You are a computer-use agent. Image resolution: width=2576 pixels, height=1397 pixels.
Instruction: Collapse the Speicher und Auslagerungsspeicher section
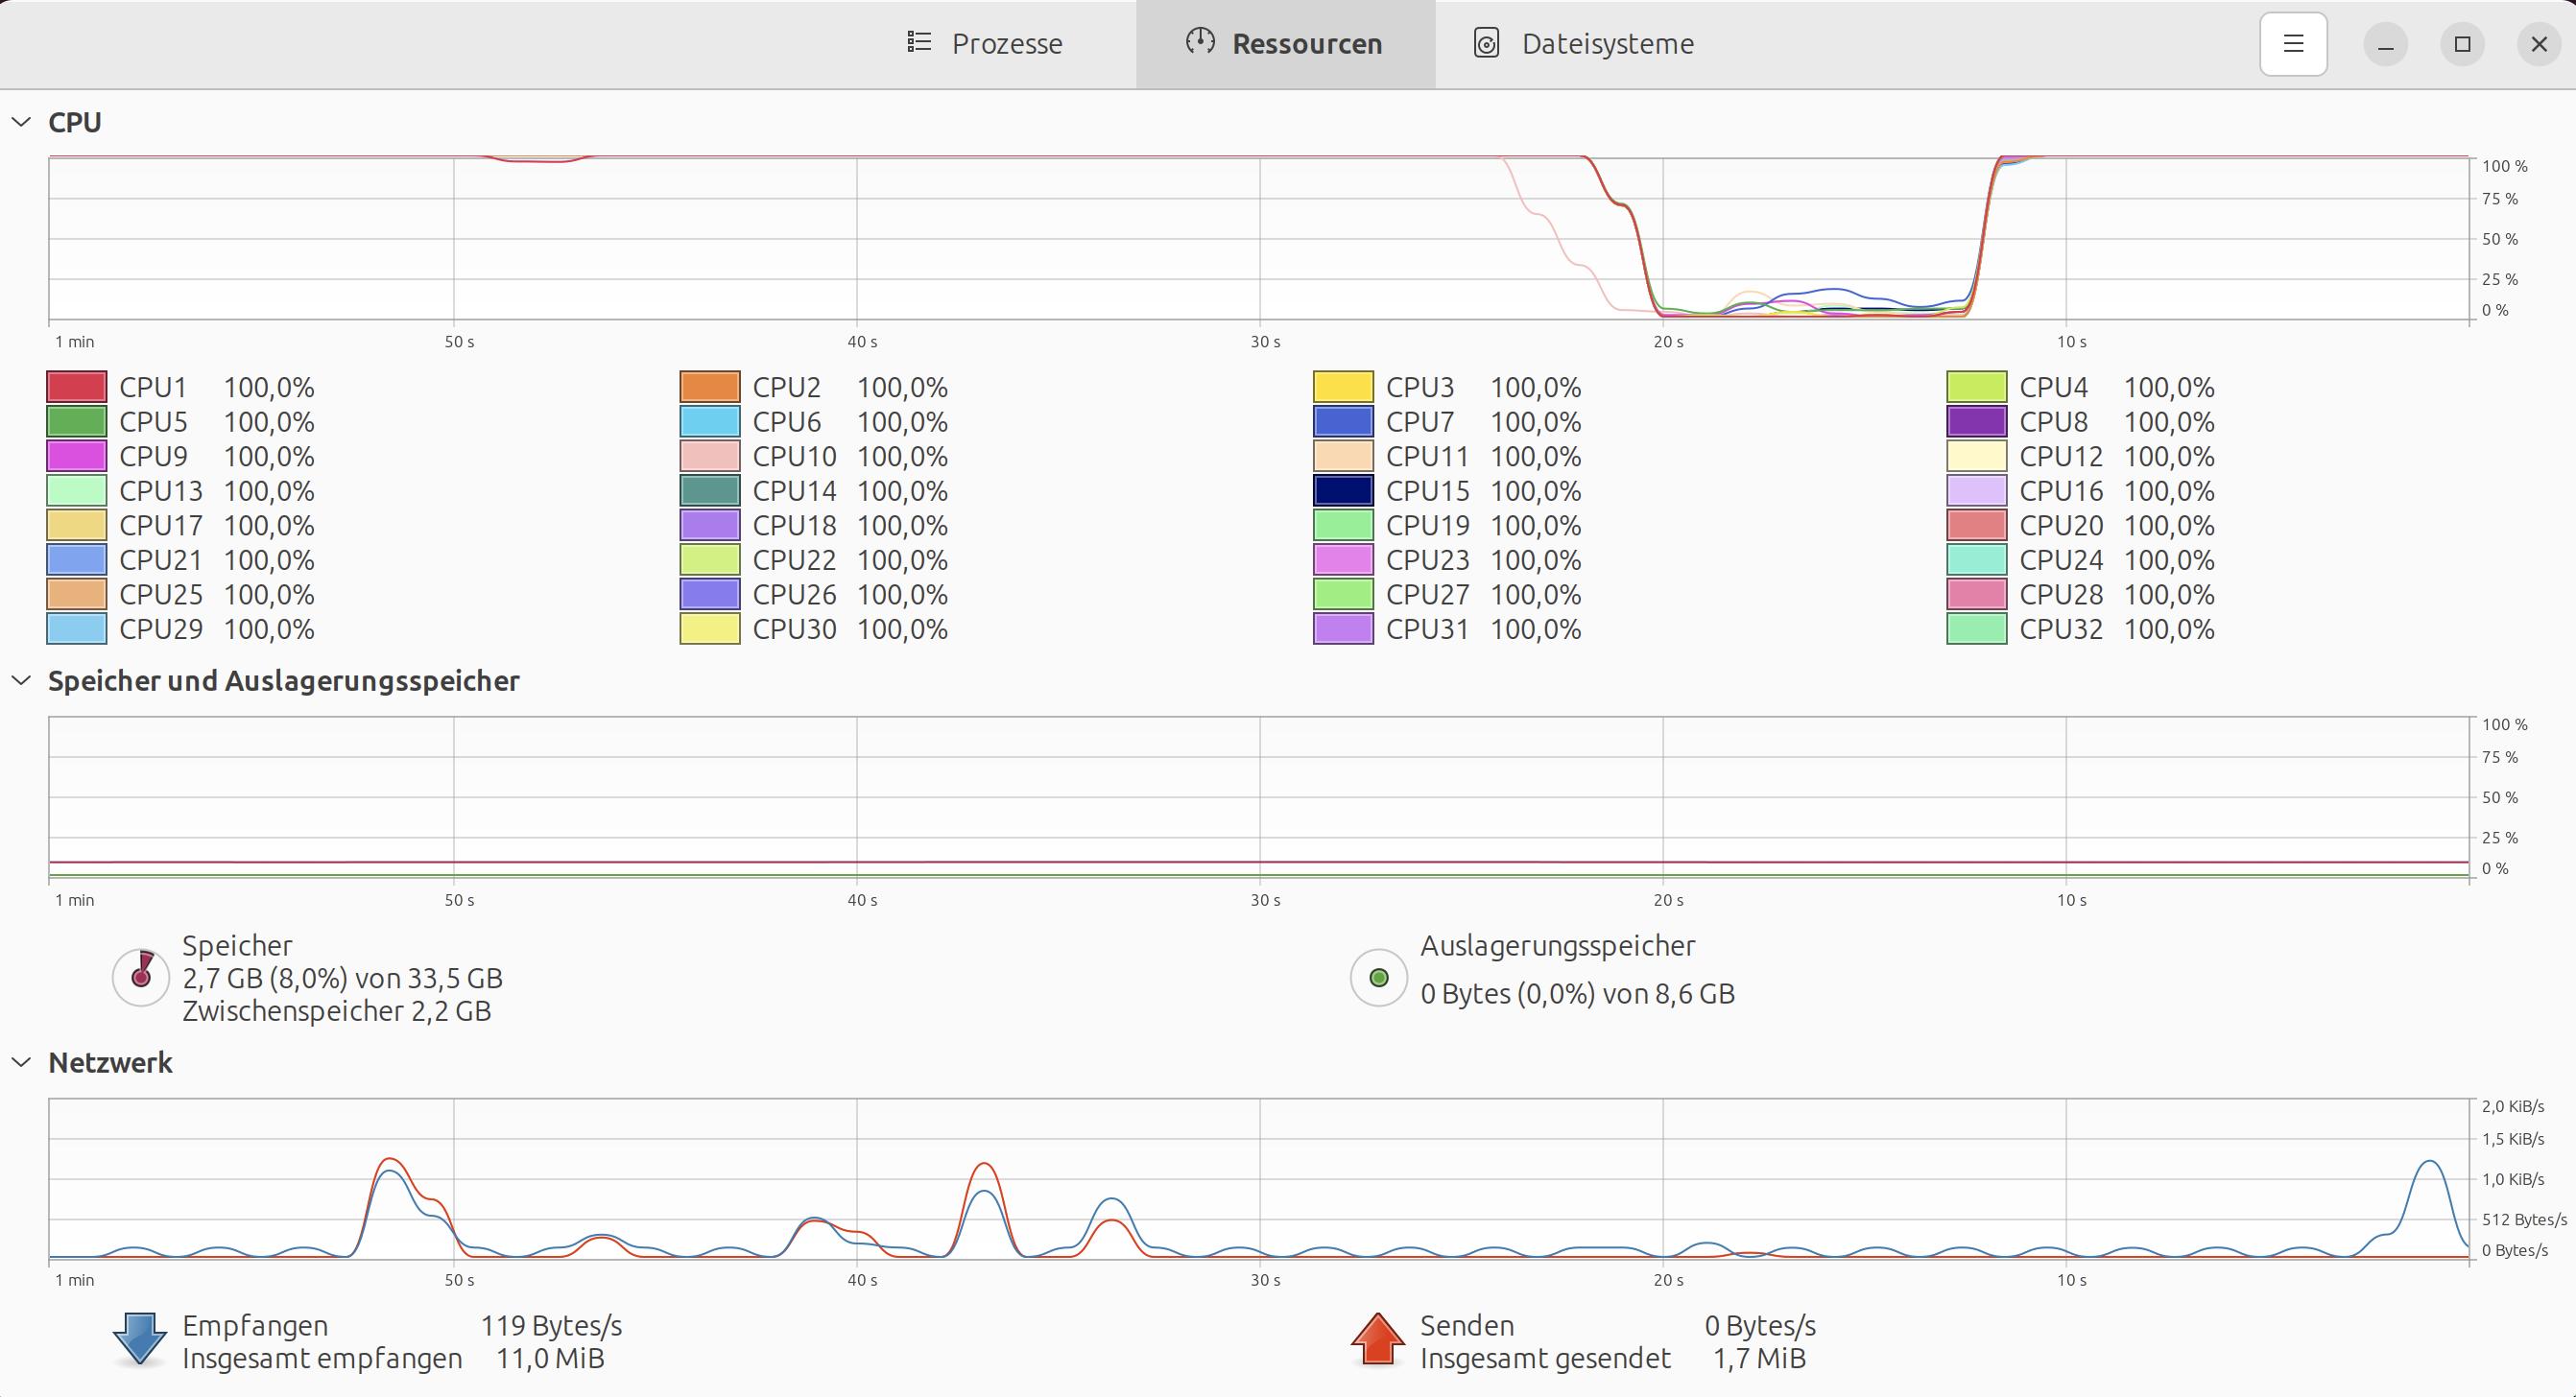tap(21, 681)
